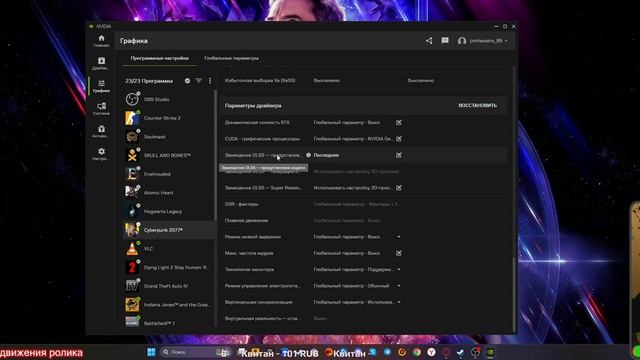Open the Система sidebar section
Image resolution: width=640 pixels, height=360 pixels.
tap(101, 109)
